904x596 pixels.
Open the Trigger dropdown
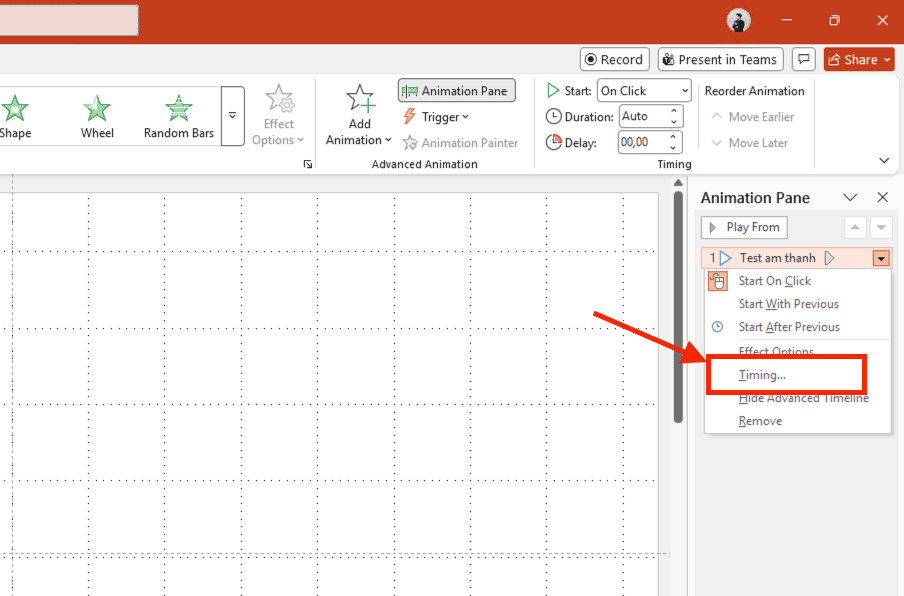tap(436, 117)
